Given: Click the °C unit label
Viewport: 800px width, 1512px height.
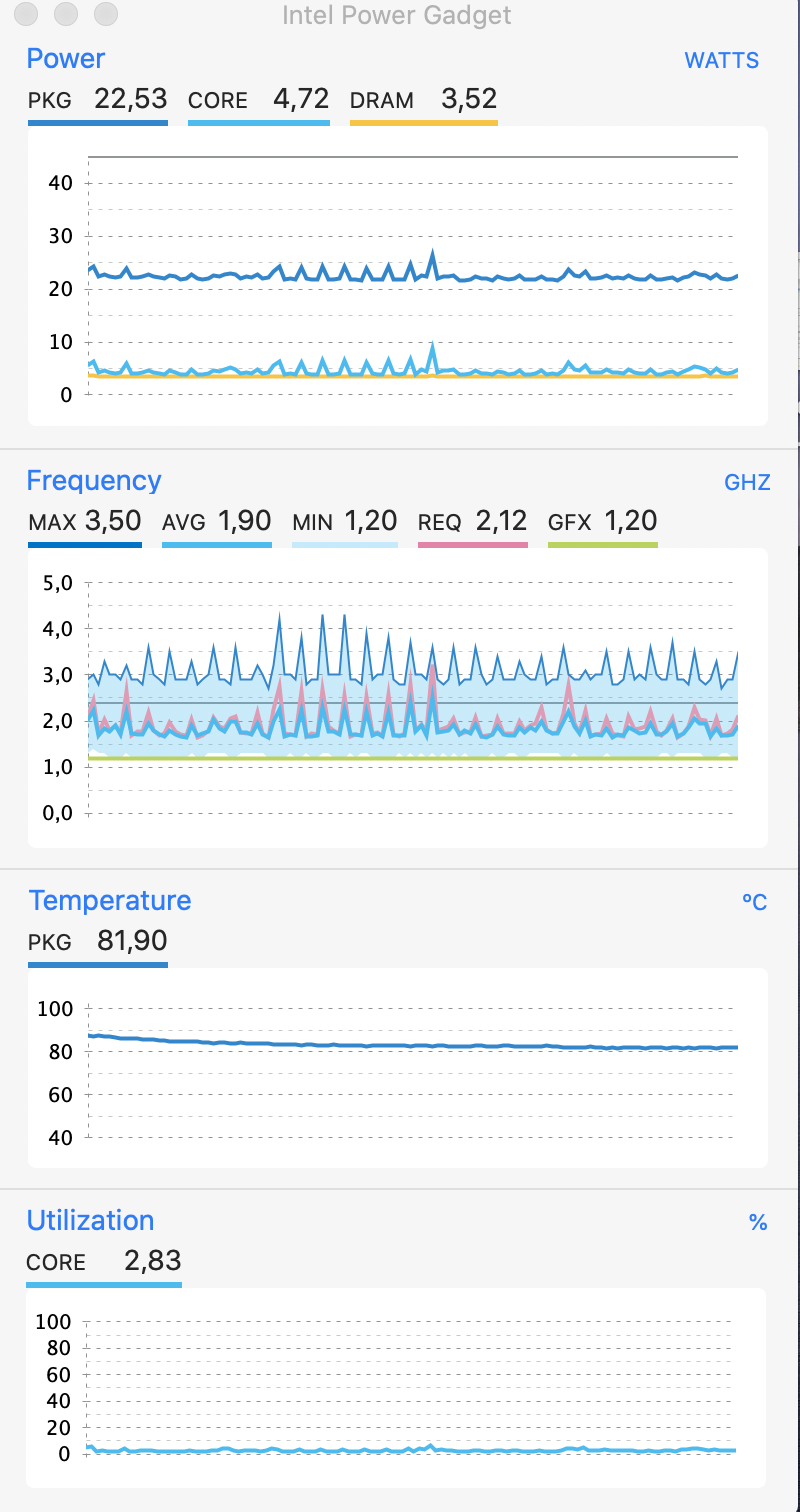Looking at the screenshot, I should tap(754, 902).
